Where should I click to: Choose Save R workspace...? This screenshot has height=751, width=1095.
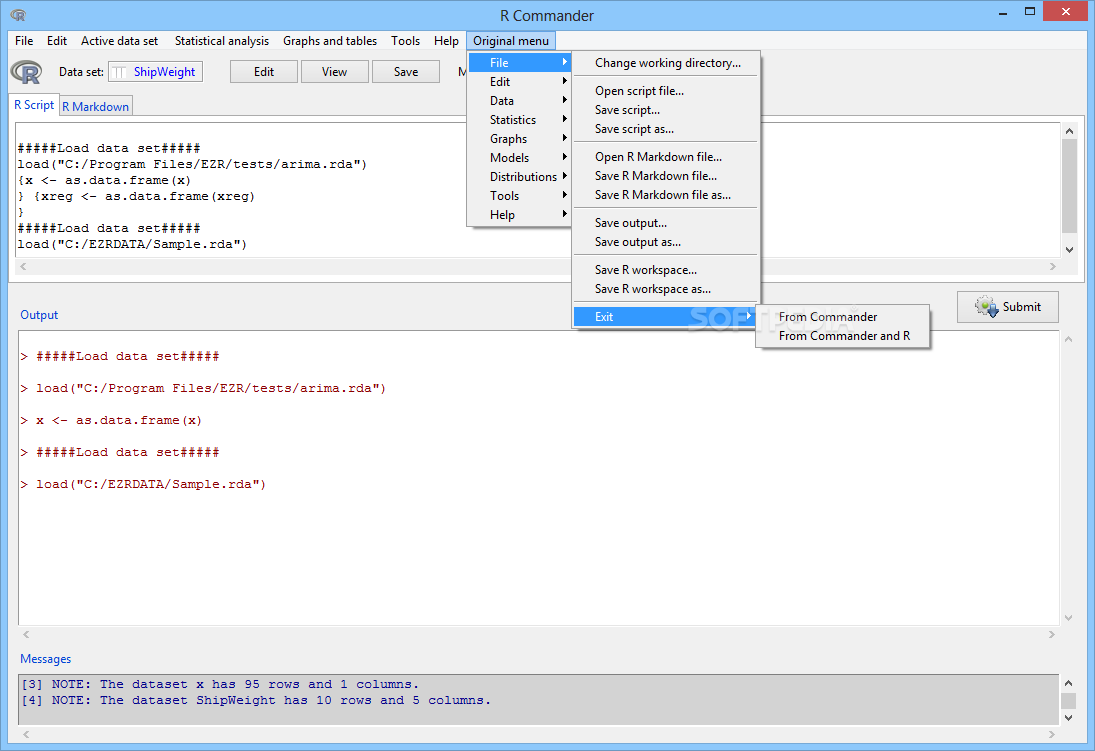666,270
